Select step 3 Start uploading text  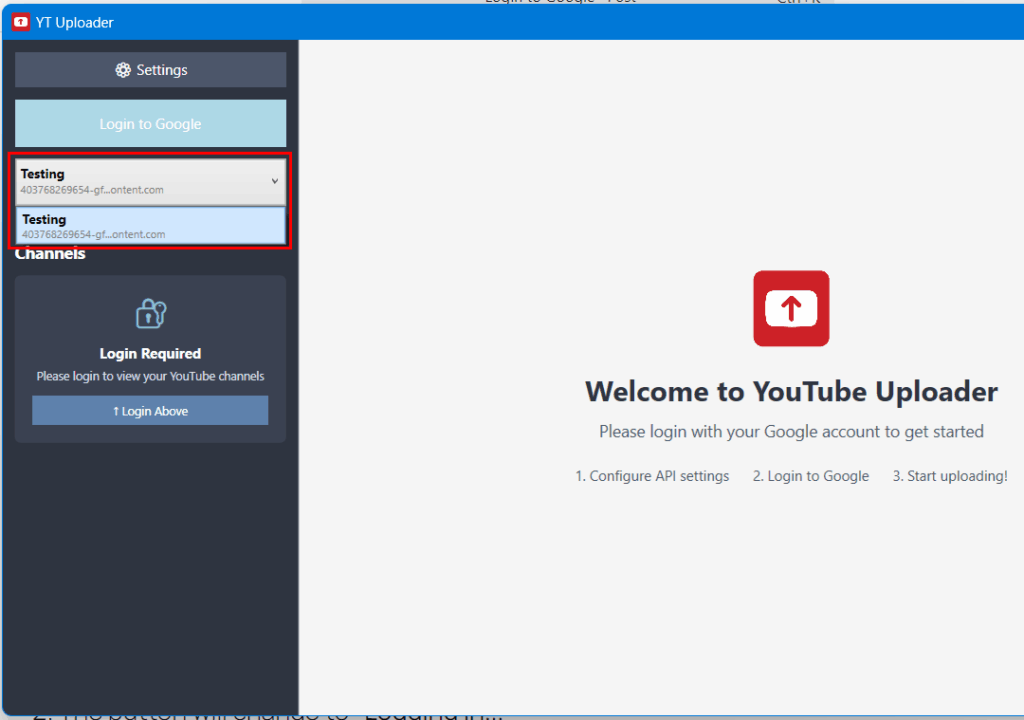(949, 476)
